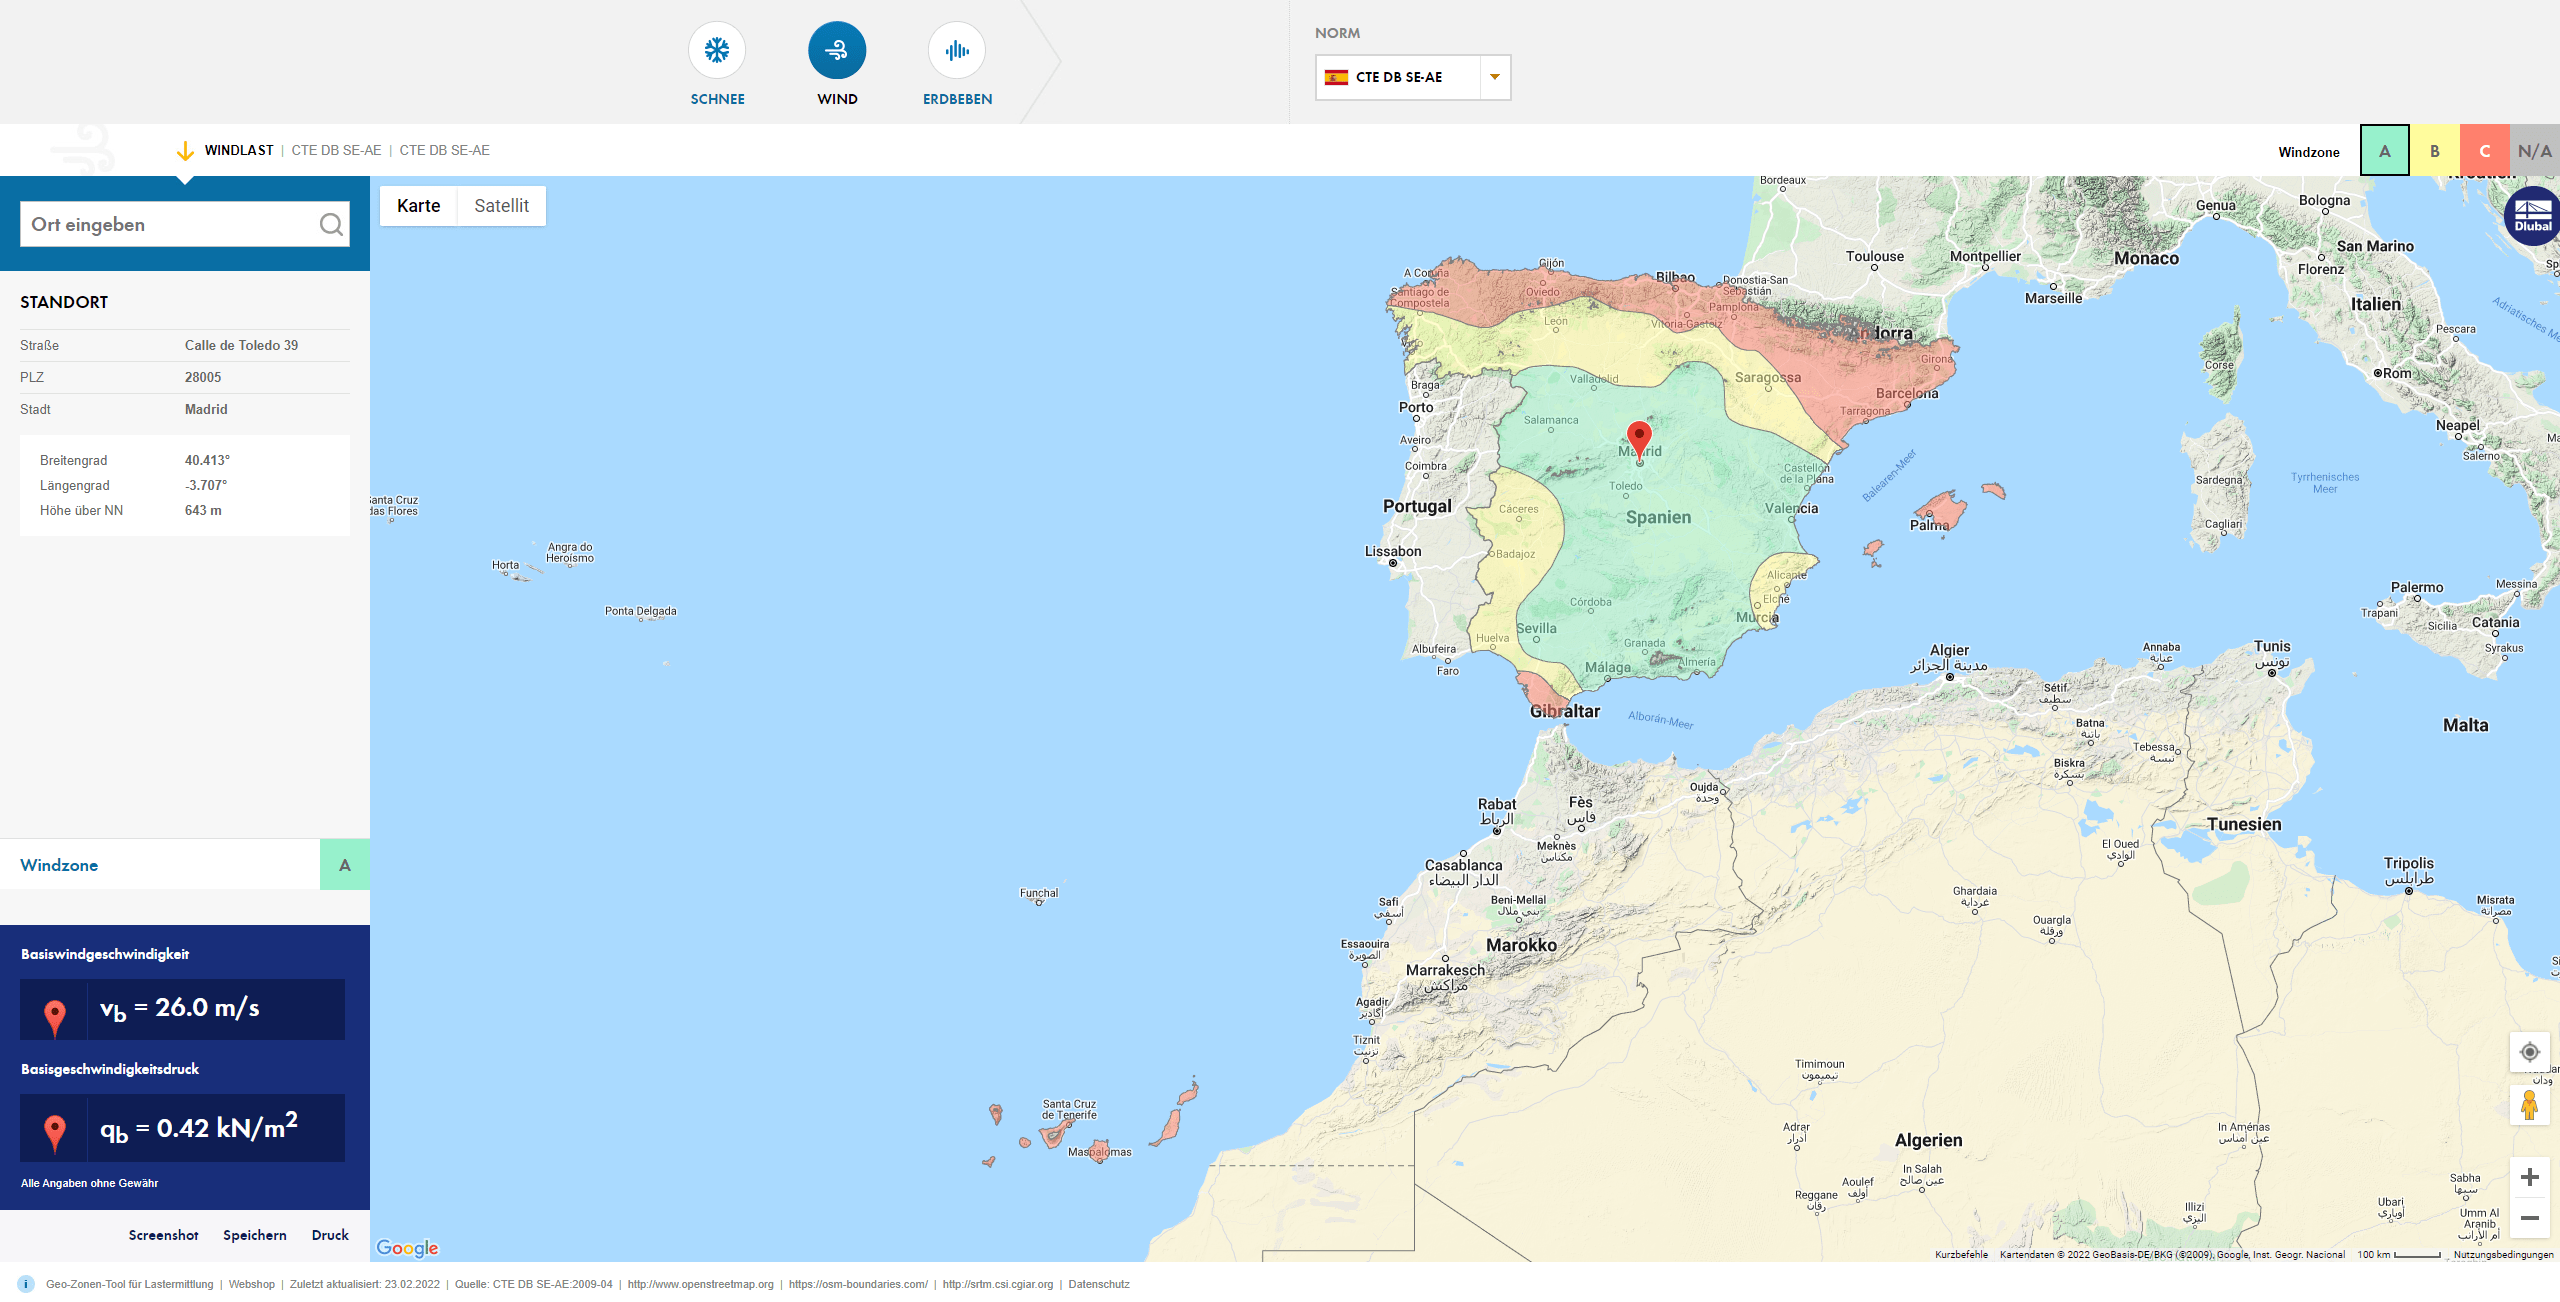Click the geolocation crosshair icon
This screenshot has width=2560, height=1302.
pyautogui.click(x=2529, y=1052)
